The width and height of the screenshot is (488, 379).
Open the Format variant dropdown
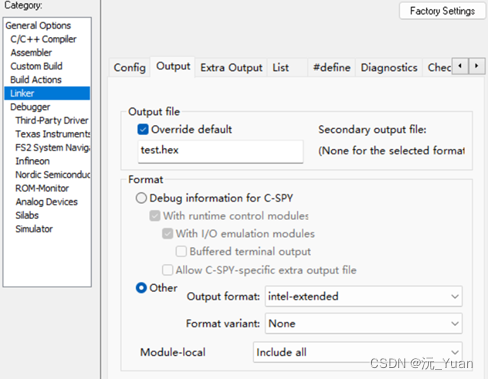click(x=364, y=323)
